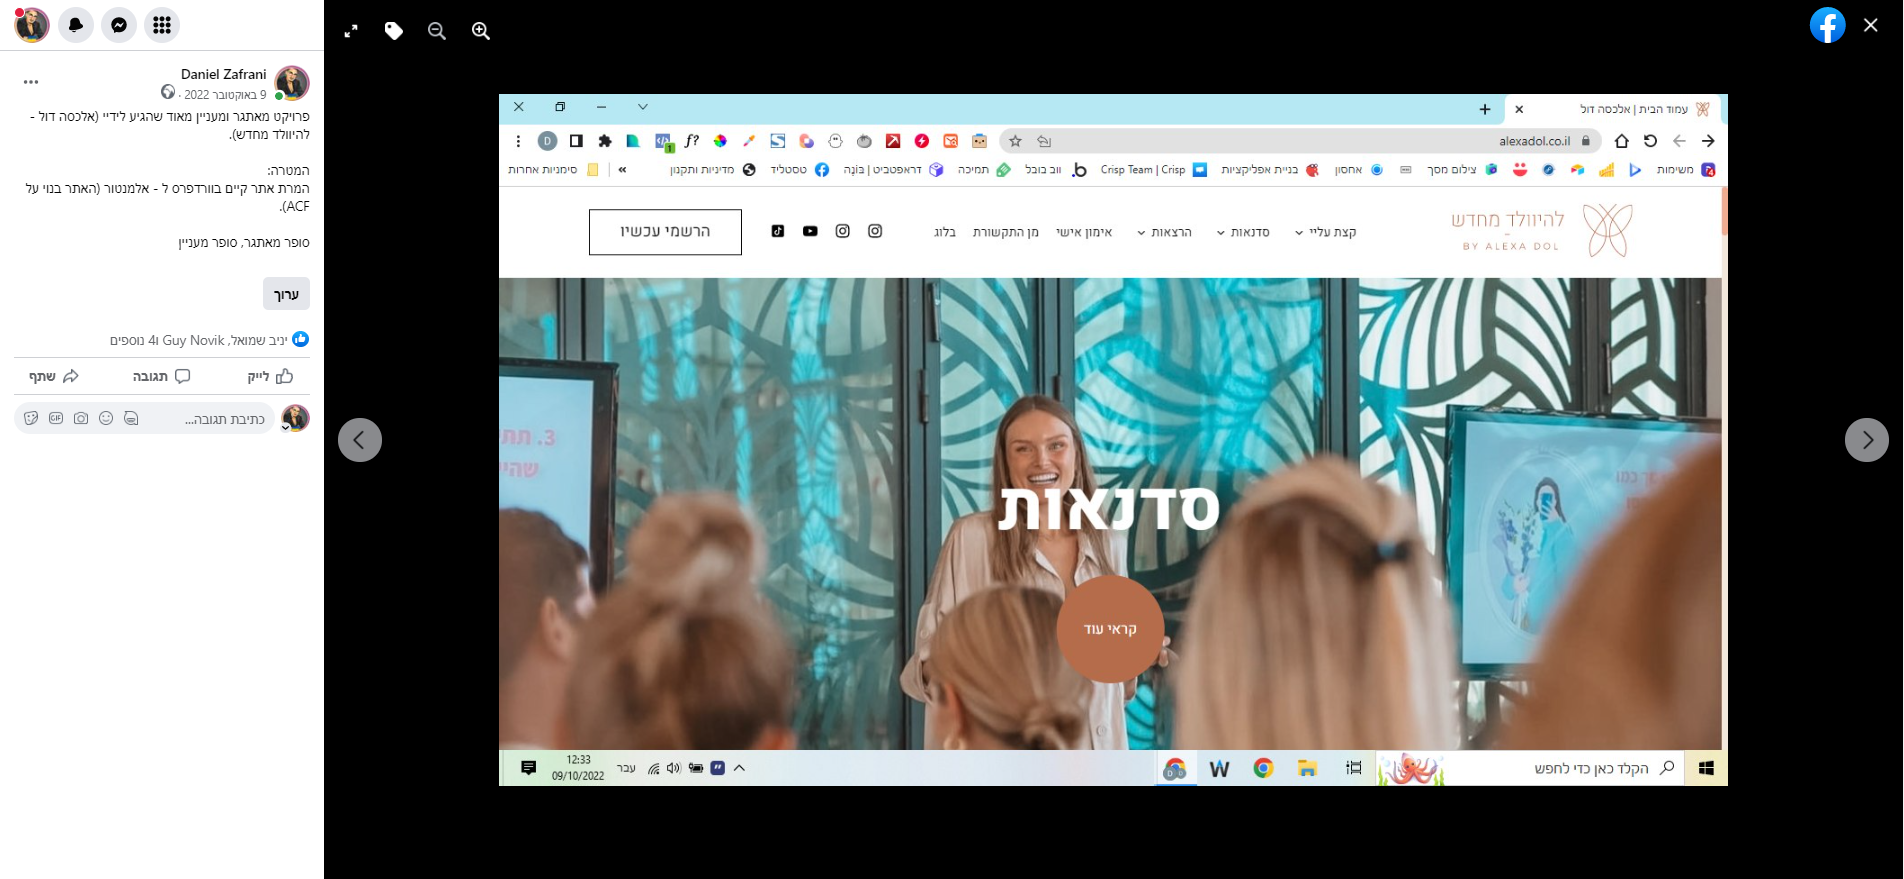The image size is (1904, 879).
Task: Open Messenger chats icon
Action: (x=118, y=24)
